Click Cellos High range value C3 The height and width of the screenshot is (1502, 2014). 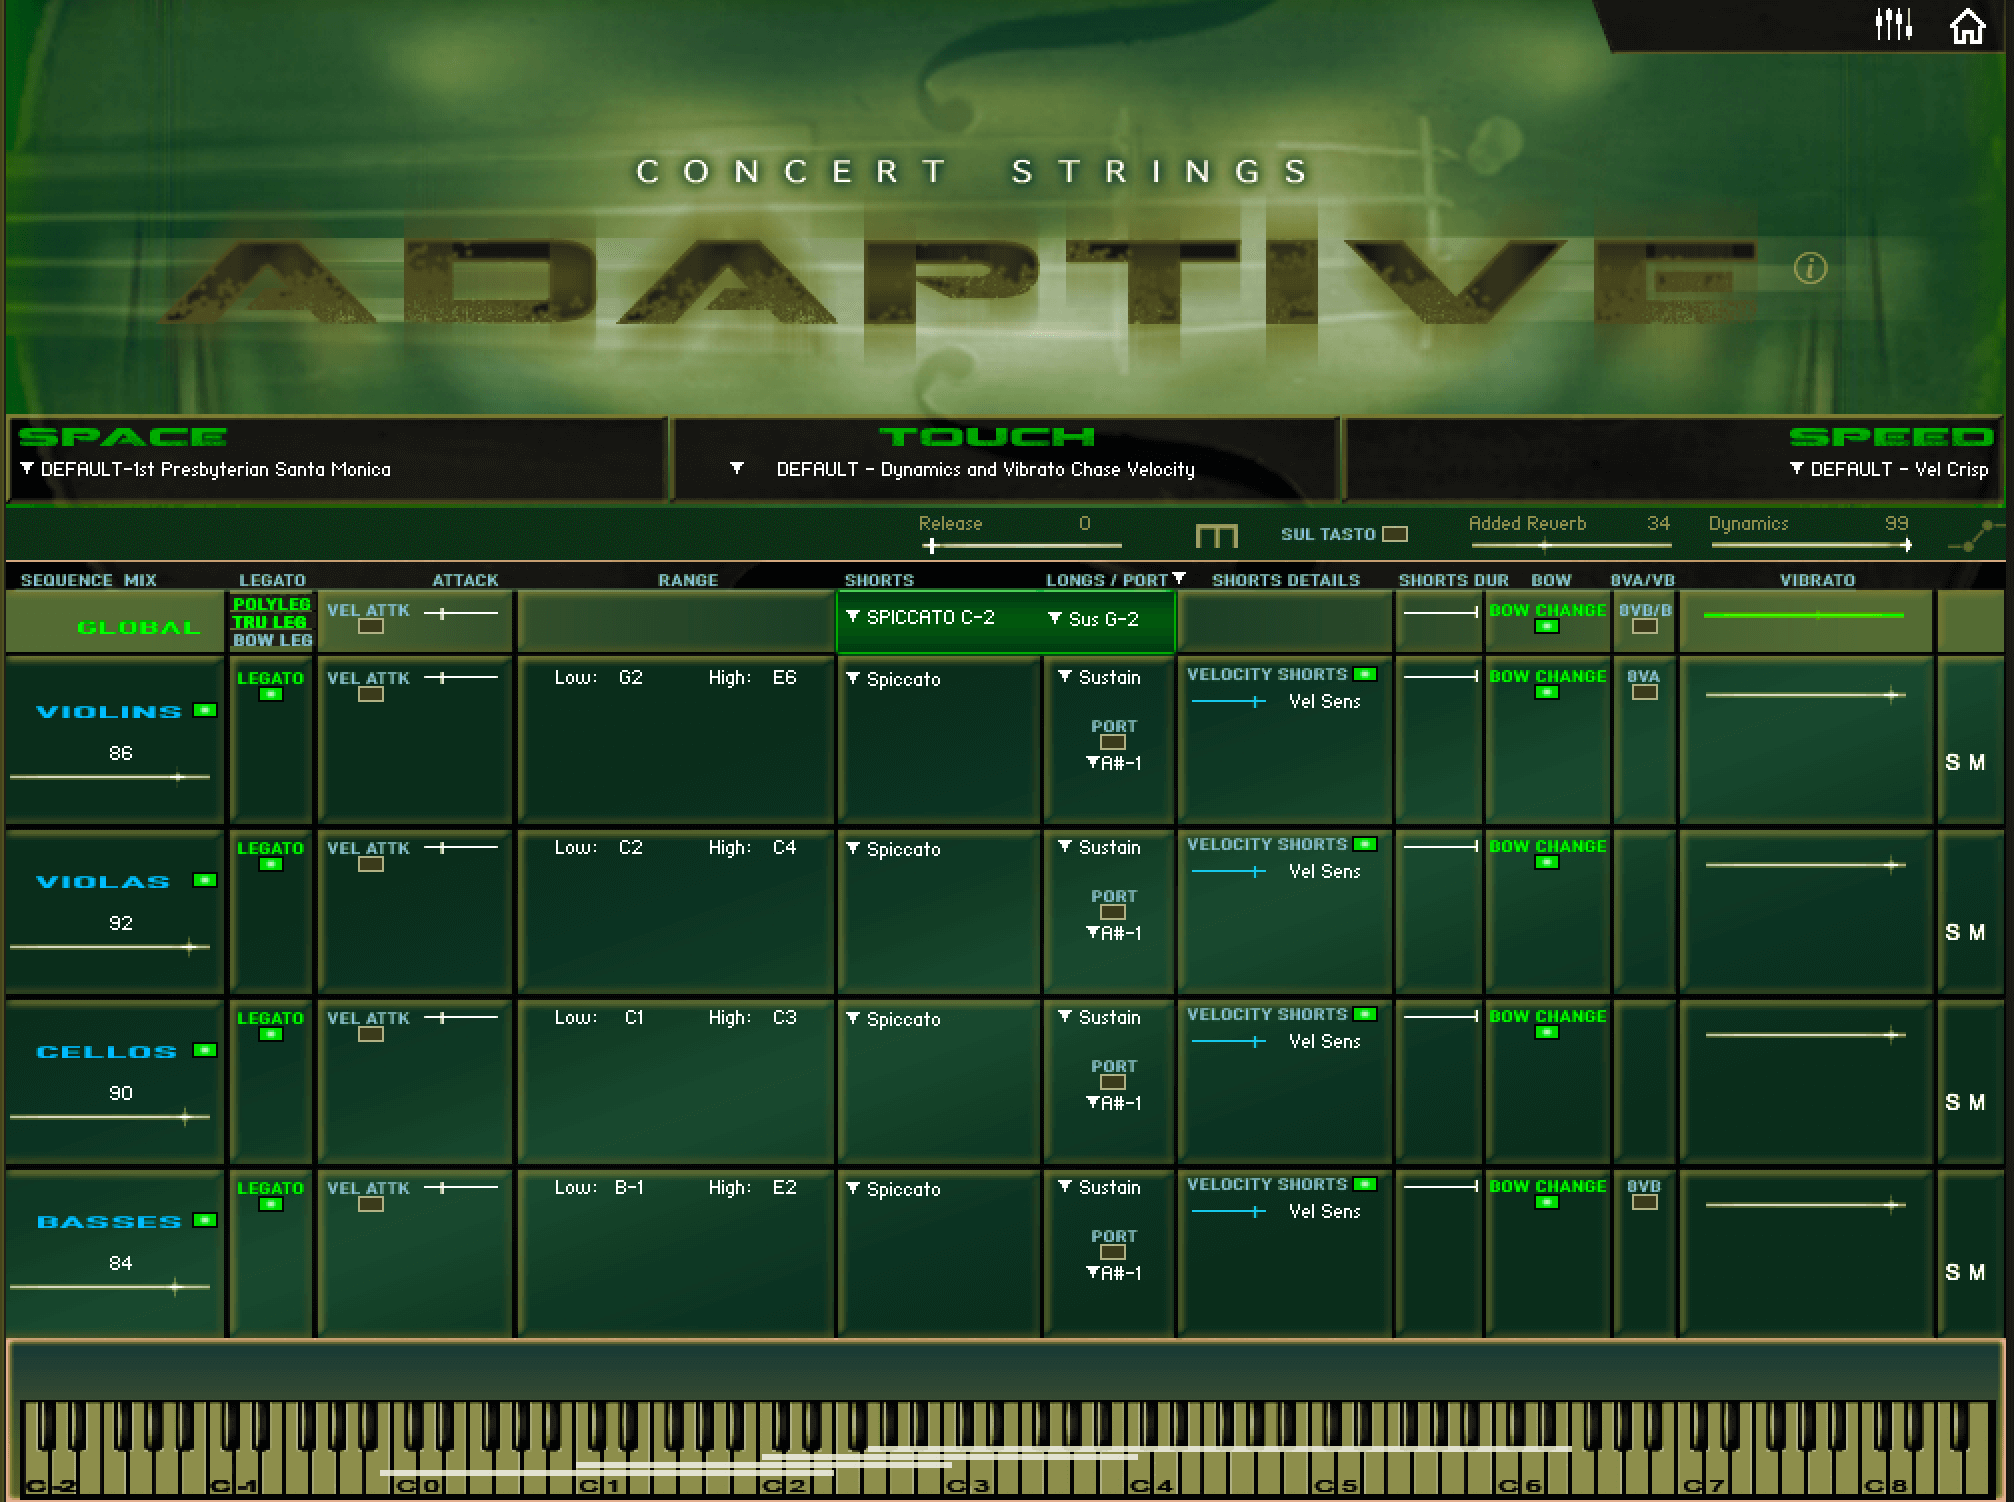(x=784, y=1018)
